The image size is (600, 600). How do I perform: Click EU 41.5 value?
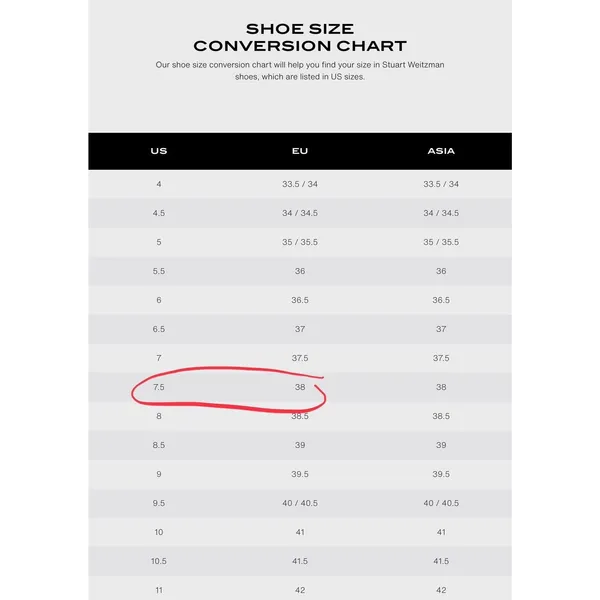pyautogui.click(x=300, y=561)
